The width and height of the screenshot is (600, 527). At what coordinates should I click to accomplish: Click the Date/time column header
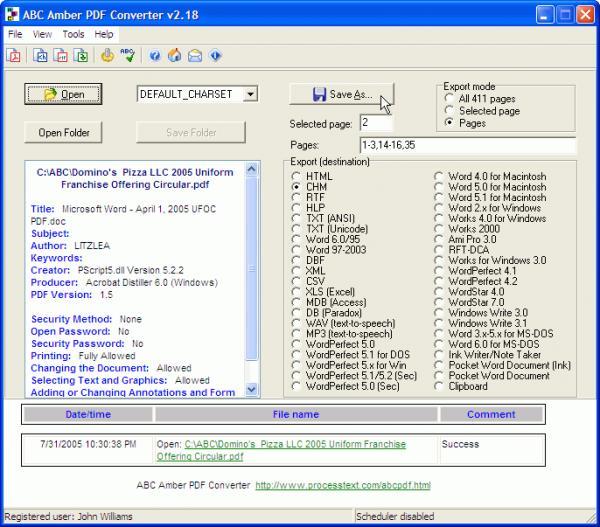[x=88, y=414]
